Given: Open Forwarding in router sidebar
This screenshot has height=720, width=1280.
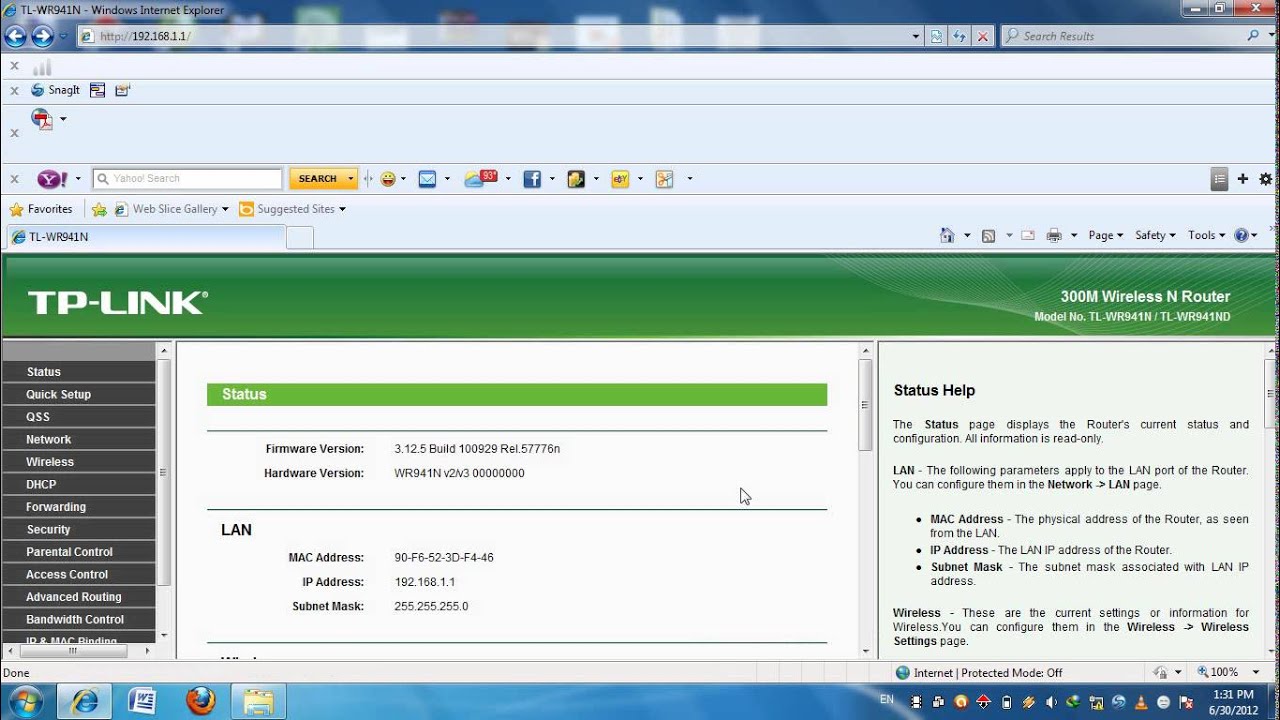Looking at the screenshot, I should (78, 507).
